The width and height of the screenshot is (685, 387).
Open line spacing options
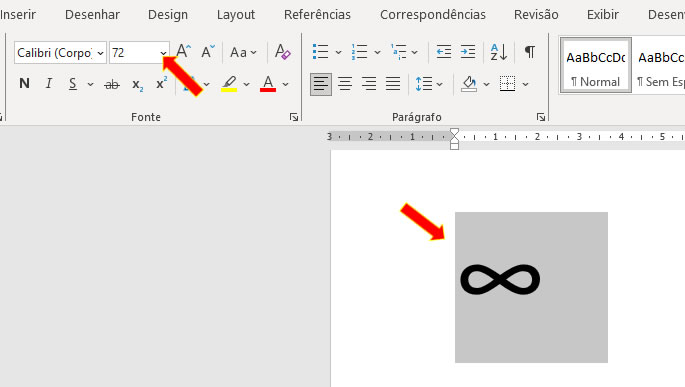tap(429, 83)
